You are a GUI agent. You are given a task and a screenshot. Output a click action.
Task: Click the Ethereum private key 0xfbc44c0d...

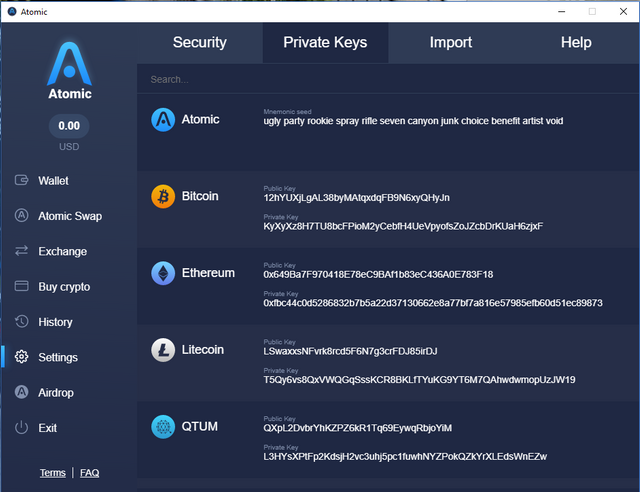[x=433, y=303]
